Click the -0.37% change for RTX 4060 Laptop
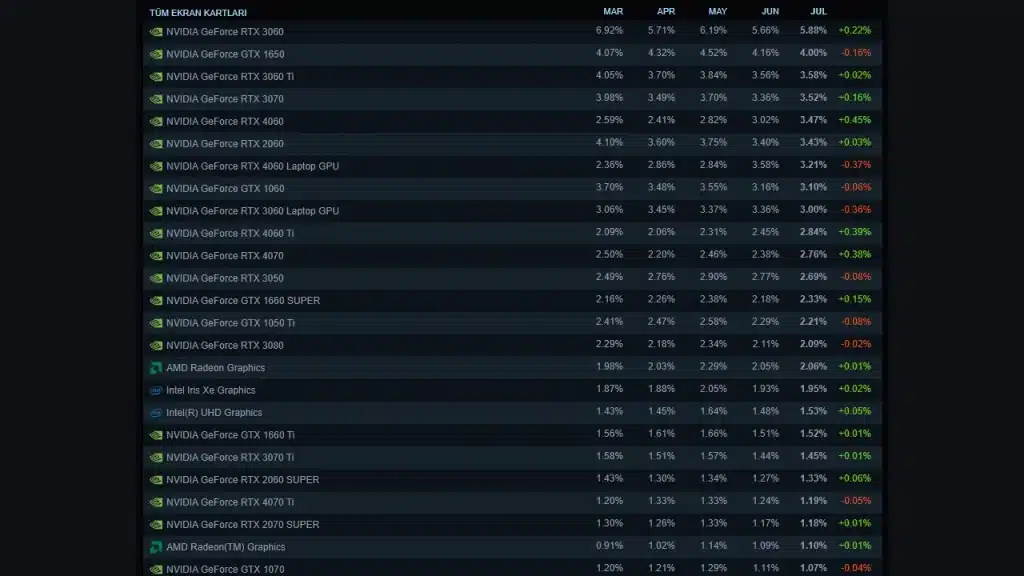 (855, 165)
